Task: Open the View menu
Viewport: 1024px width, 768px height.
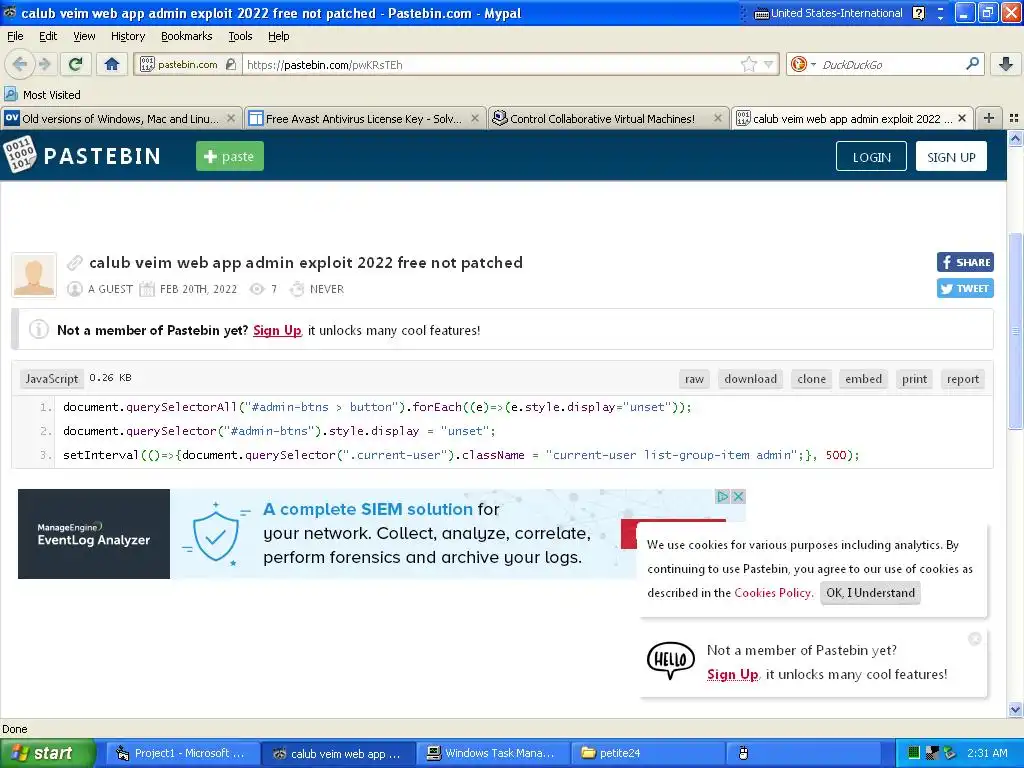Action: (x=84, y=36)
